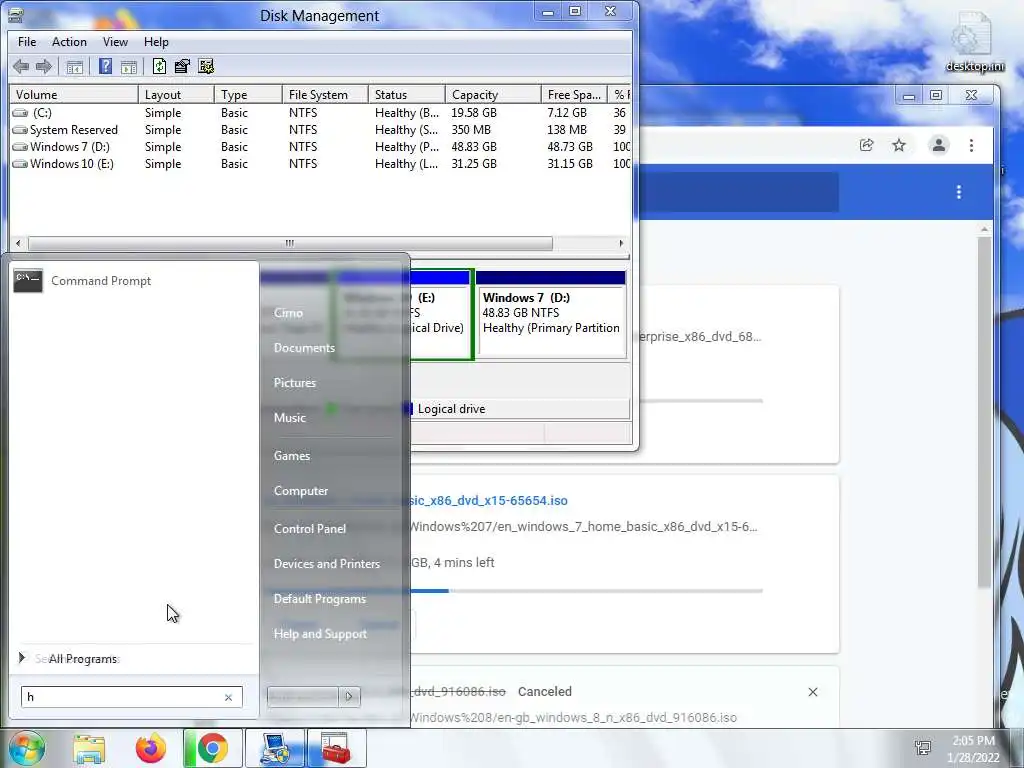Click the Forward arrow in Disk Management toolbar
The height and width of the screenshot is (768, 1024).
(44, 66)
